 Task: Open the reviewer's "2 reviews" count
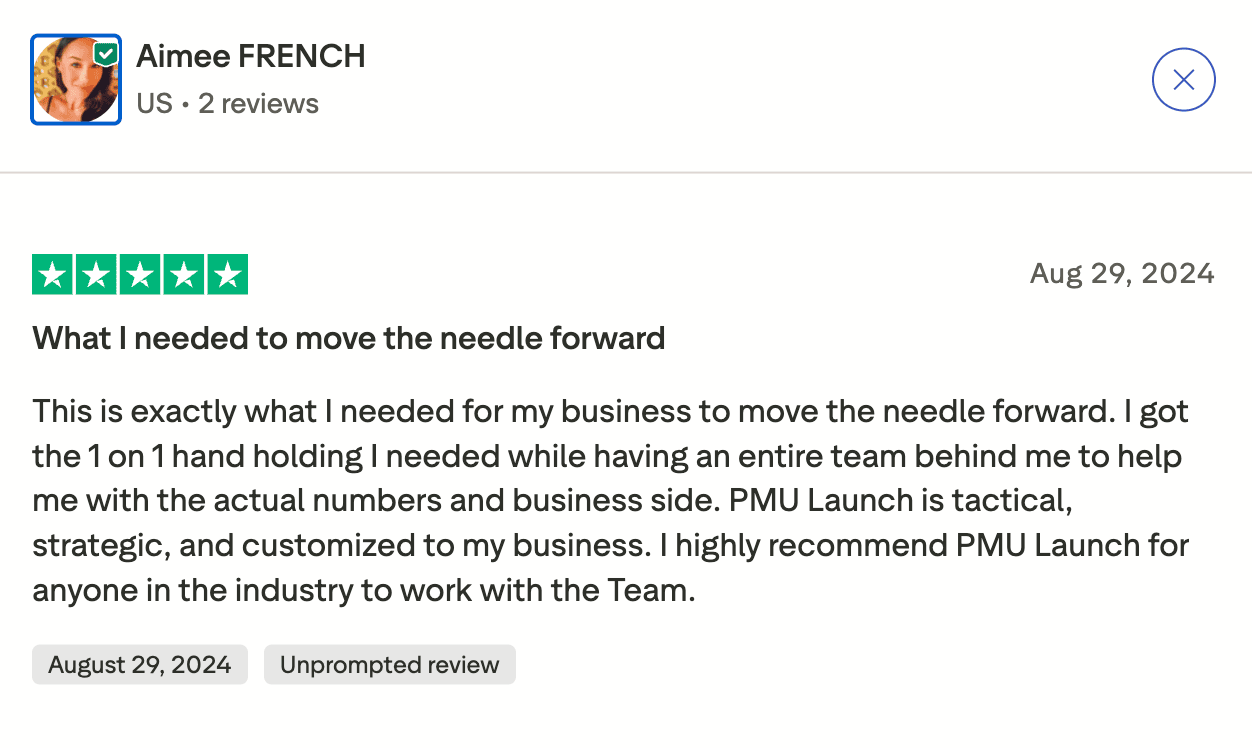click(258, 104)
